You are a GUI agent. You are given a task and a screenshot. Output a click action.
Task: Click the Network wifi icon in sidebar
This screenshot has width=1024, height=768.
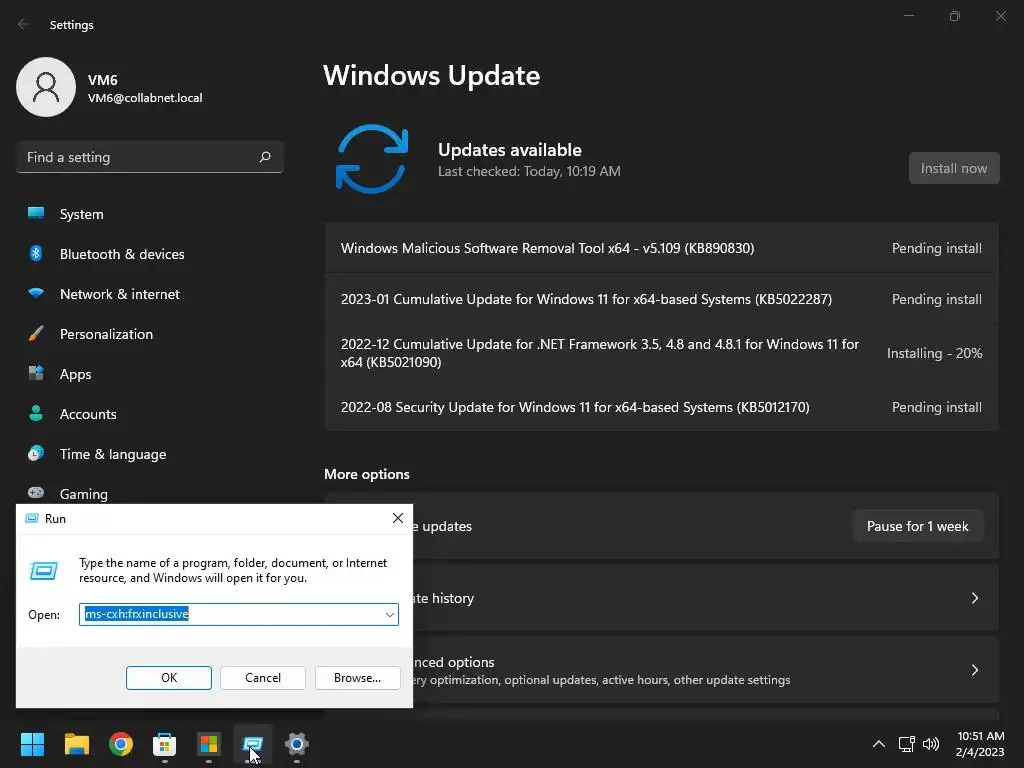pos(36,293)
